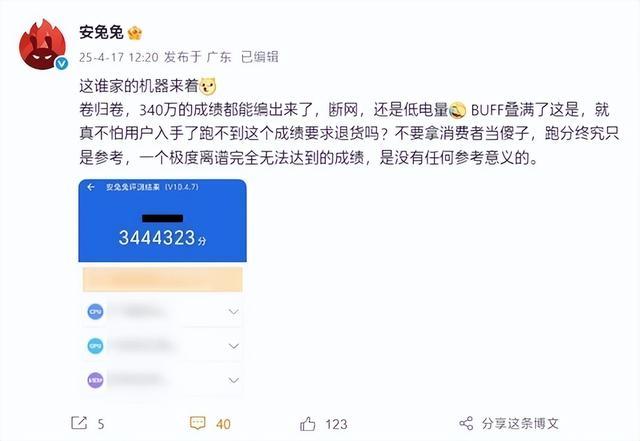Open the AnTuTu red rabbit avatar
This screenshot has width=640, height=441.
coord(42,44)
